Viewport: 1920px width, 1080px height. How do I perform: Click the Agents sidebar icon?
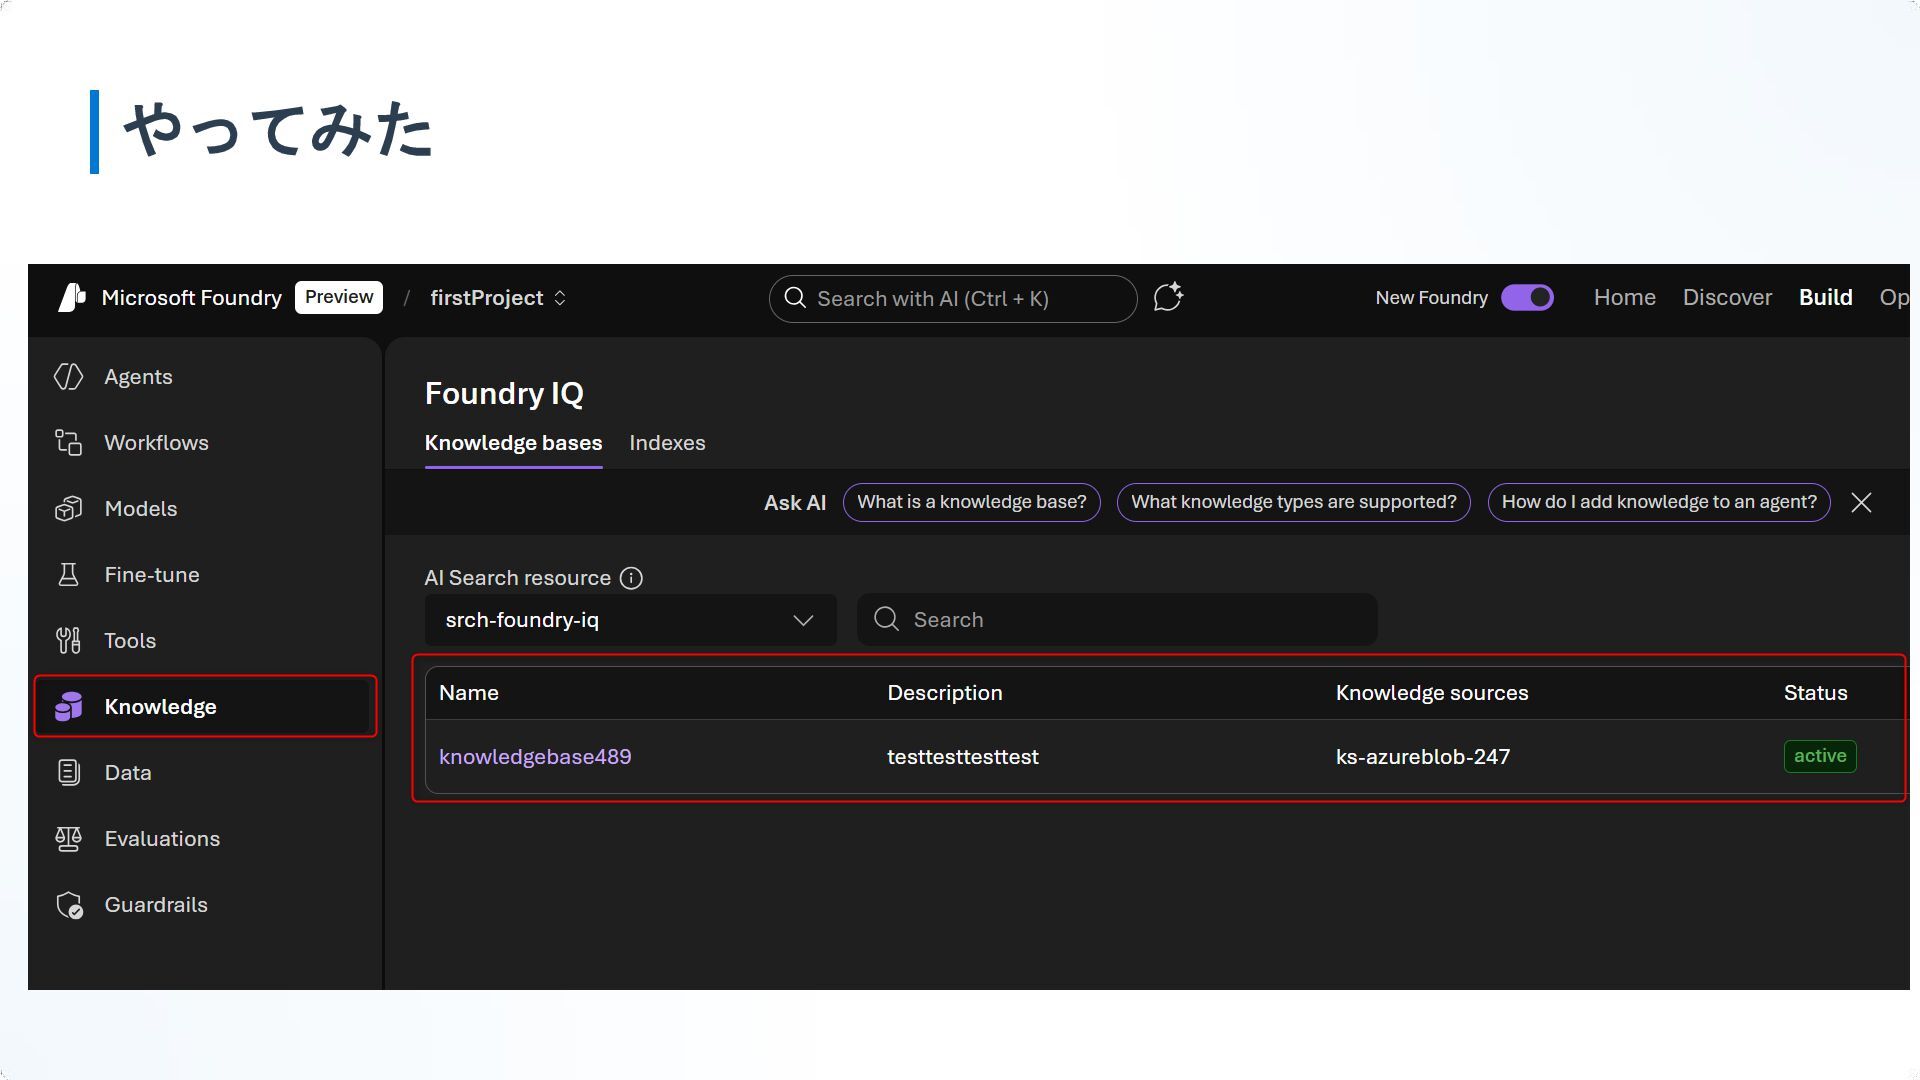[x=68, y=377]
